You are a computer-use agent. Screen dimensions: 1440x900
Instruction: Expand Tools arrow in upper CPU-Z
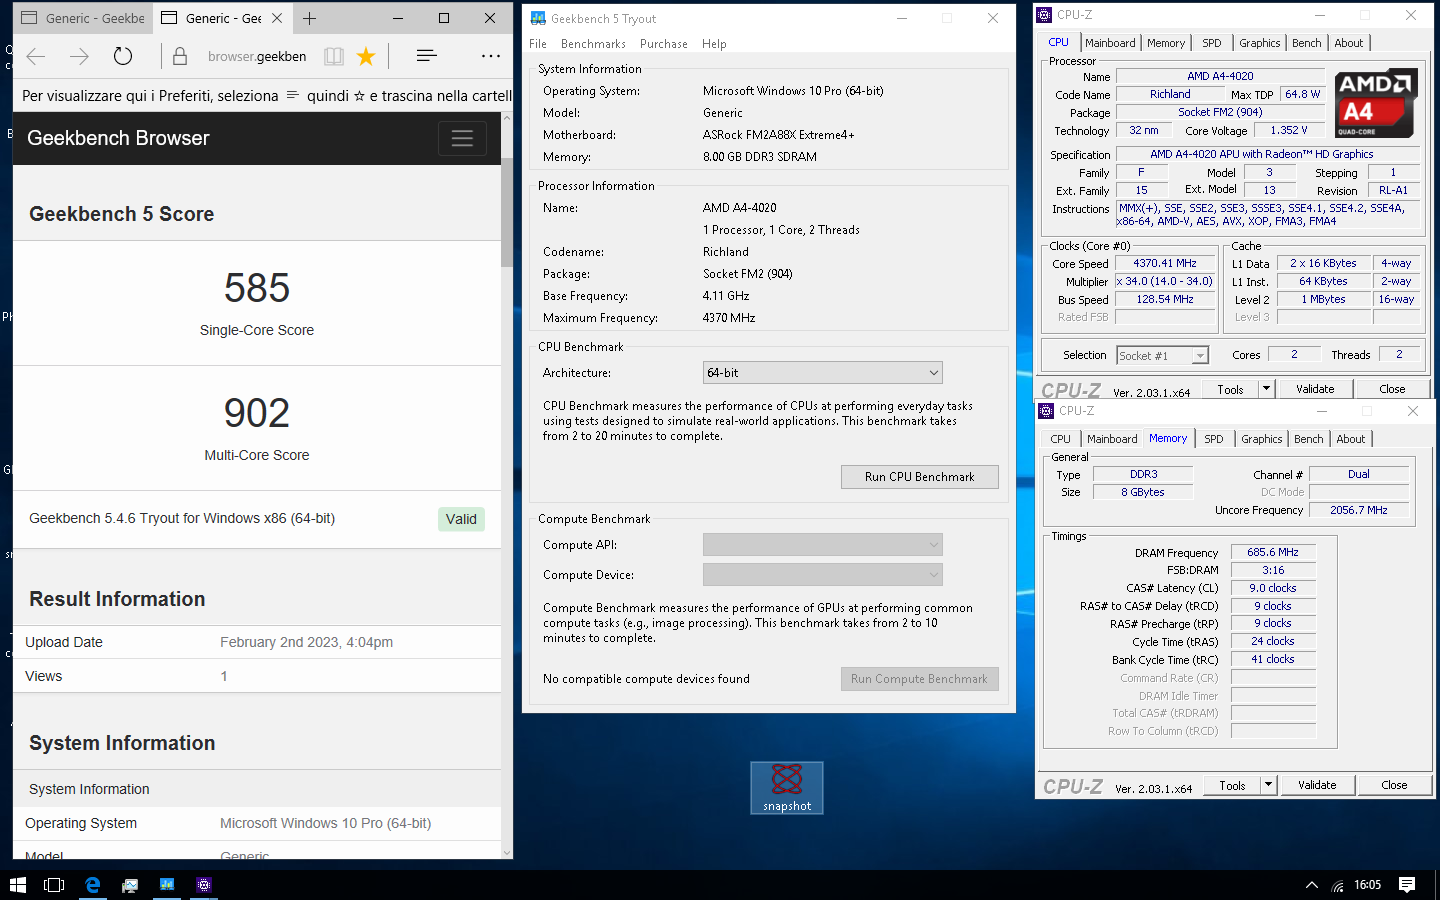[1266, 389]
